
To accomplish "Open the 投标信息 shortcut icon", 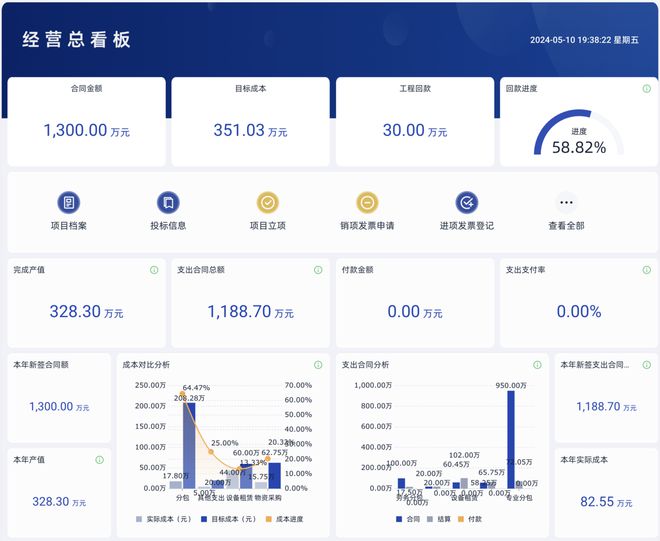I will click(x=168, y=203).
